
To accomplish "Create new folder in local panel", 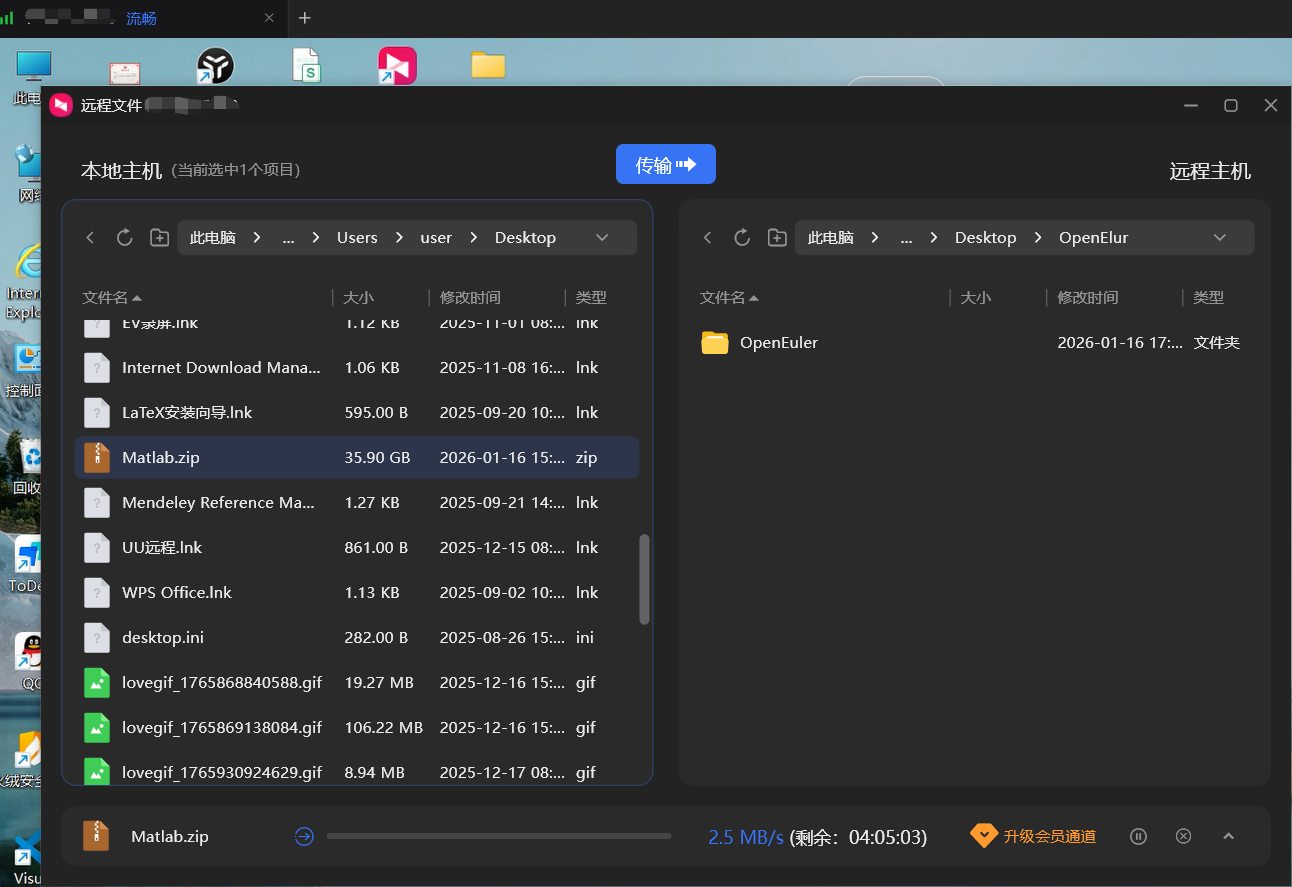I will tap(159, 238).
